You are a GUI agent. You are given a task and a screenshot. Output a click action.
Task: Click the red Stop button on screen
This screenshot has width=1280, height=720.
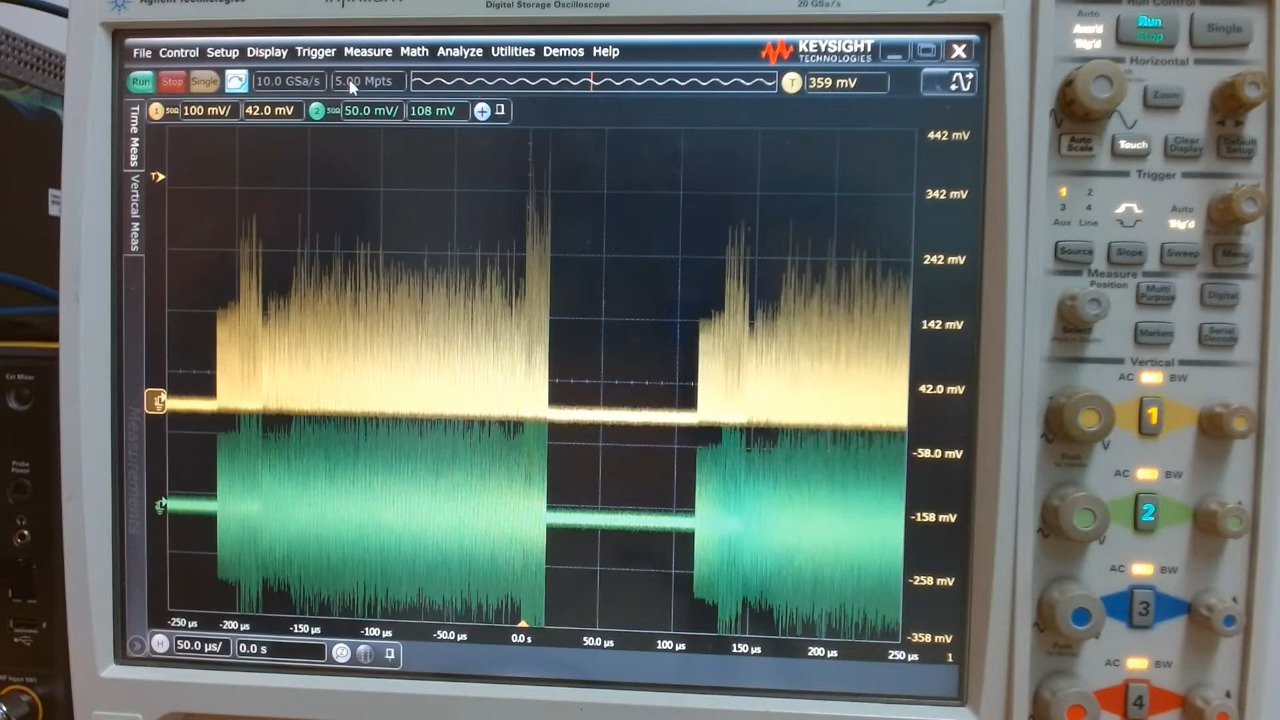point(172,82)
